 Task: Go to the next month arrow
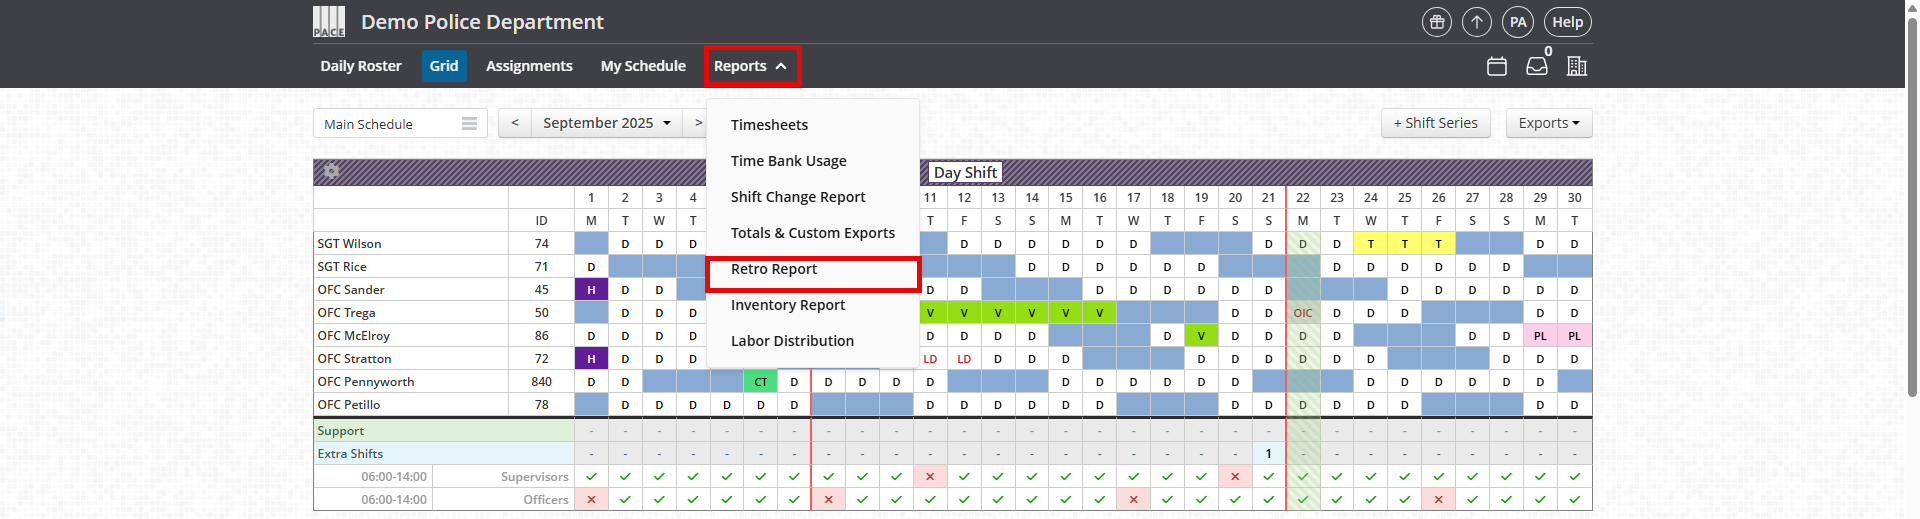697,123
